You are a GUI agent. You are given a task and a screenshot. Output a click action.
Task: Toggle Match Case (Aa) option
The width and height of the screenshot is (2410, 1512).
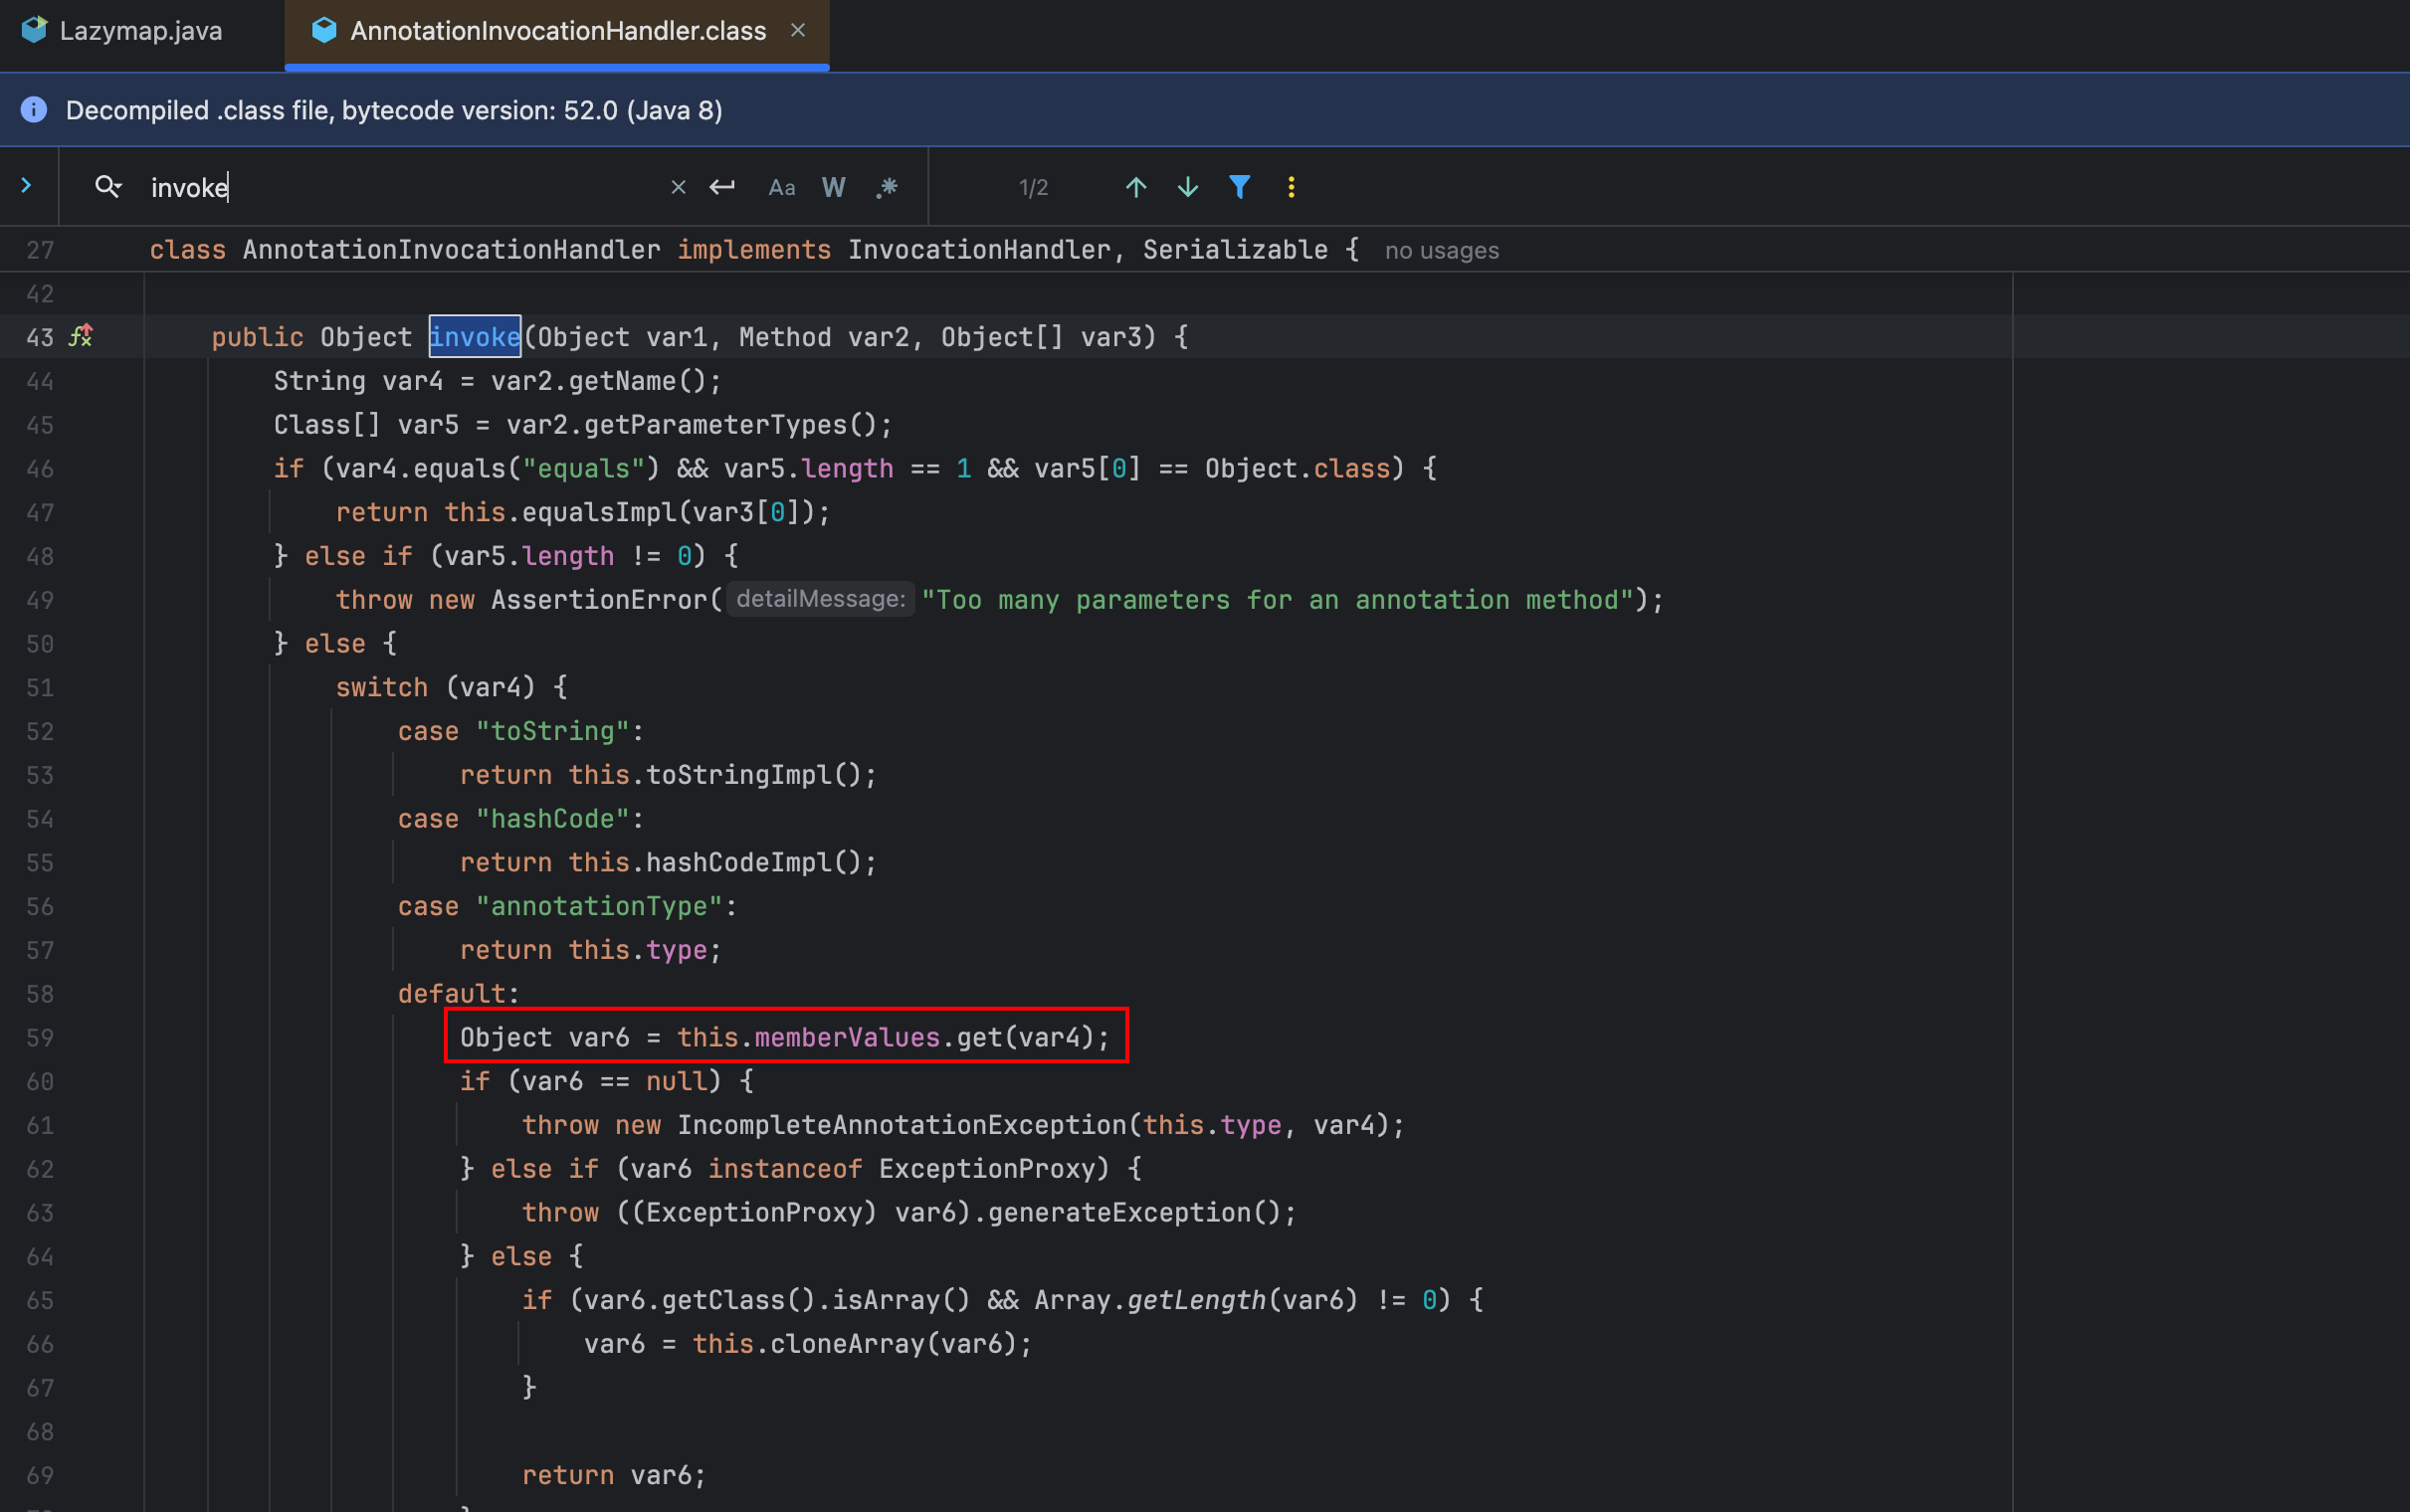point(782,187)
